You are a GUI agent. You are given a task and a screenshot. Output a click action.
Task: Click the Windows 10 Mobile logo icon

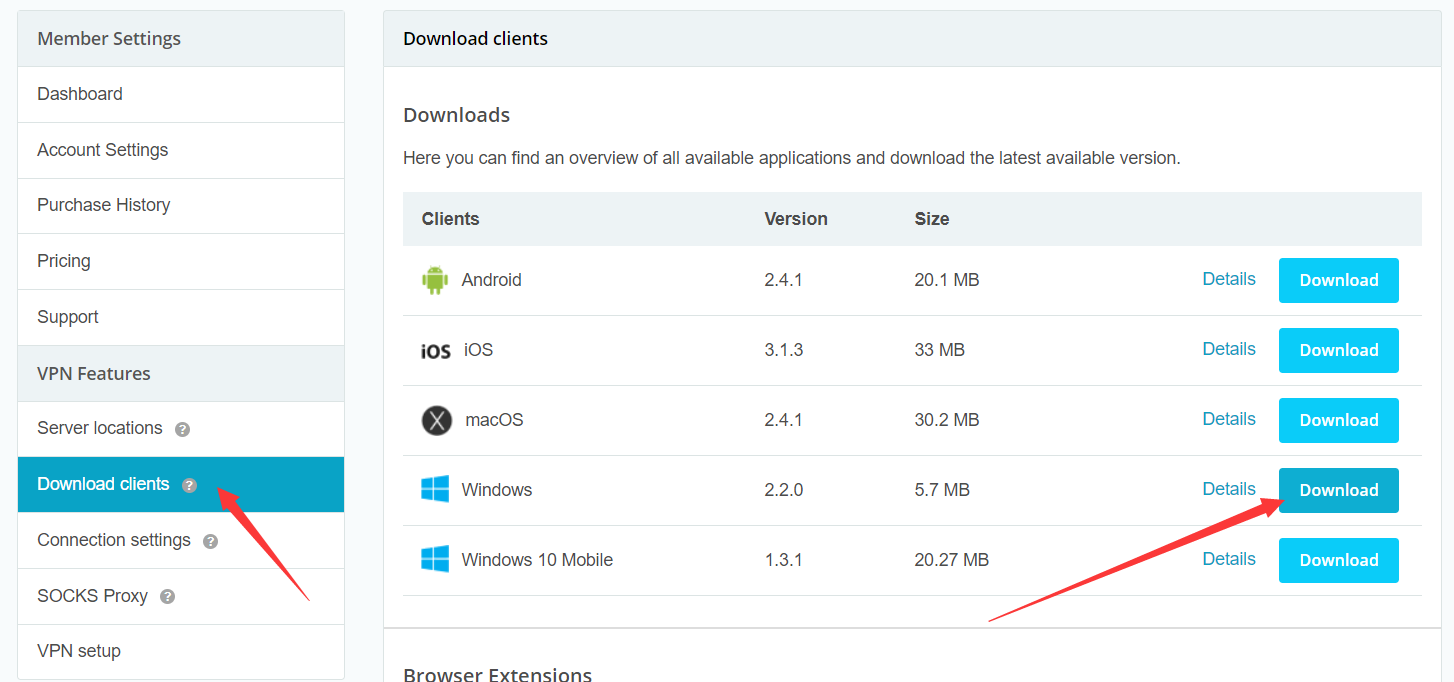(435, 560)
